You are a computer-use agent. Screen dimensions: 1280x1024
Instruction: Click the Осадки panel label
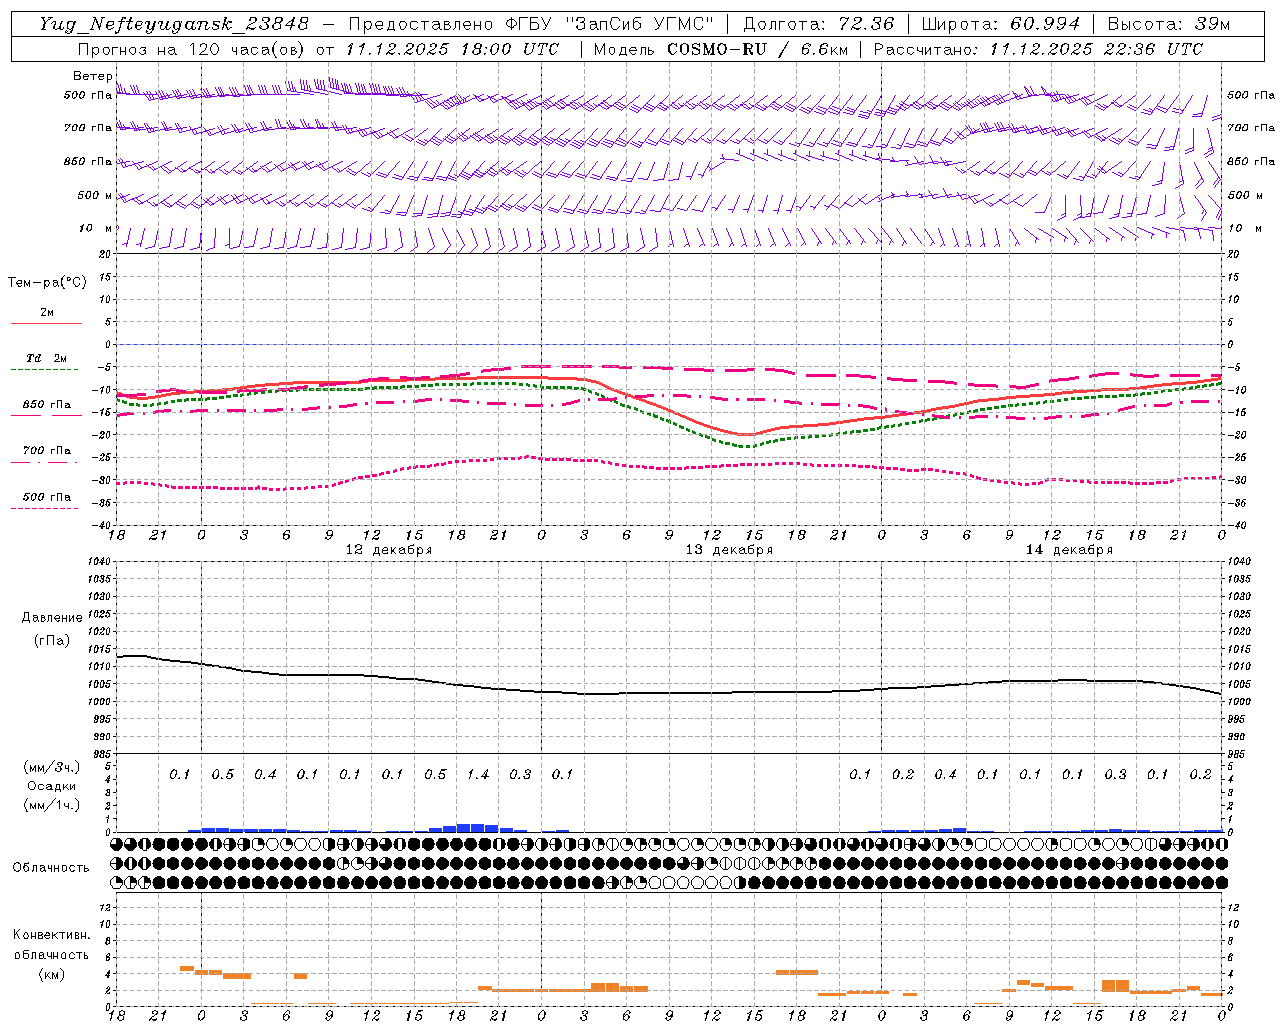pyautogui.click(x=52, y=786)
